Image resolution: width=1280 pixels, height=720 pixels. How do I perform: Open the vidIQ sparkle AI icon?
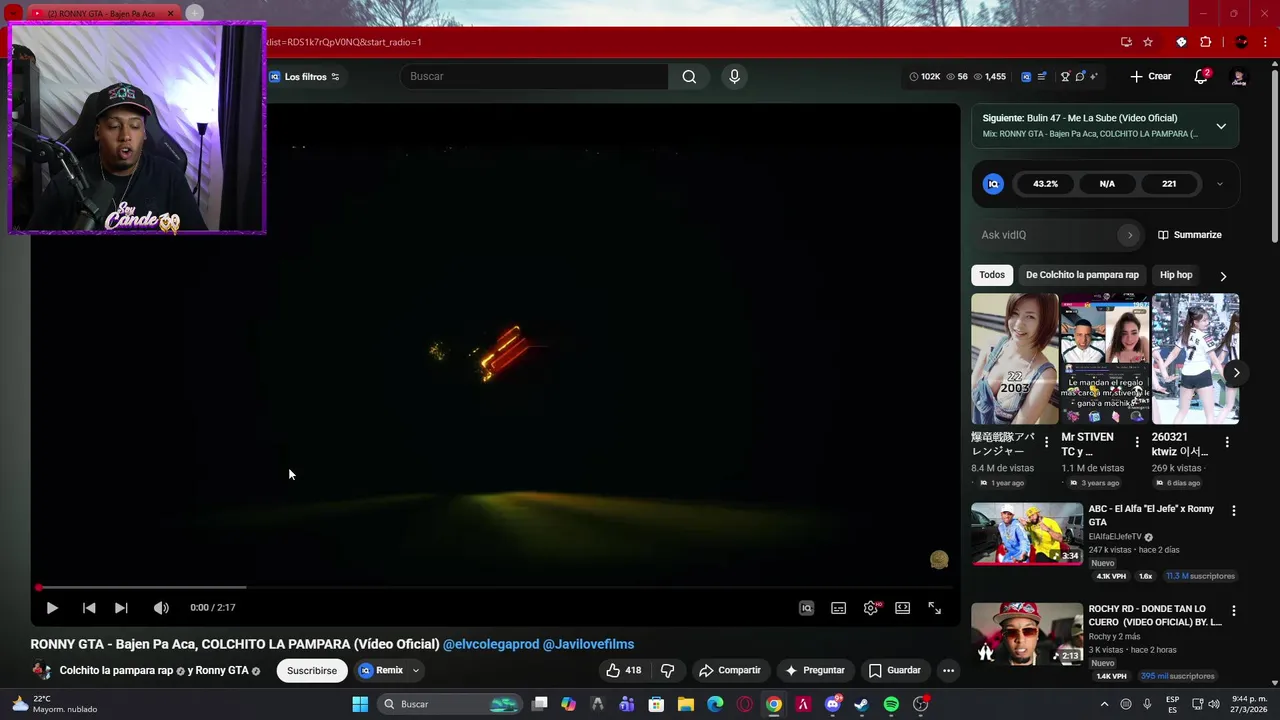(1094, 76)
